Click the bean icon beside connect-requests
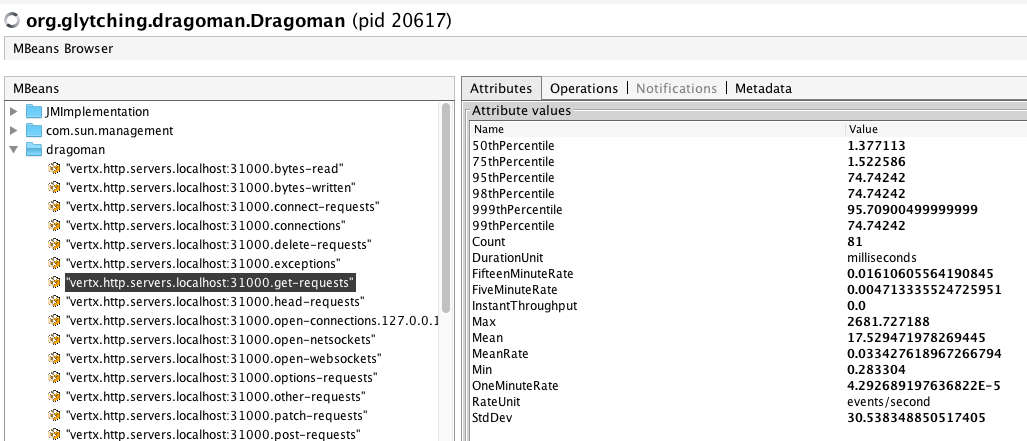Image resolution: width=1027 pixels, height=441 pixels. 54,207
